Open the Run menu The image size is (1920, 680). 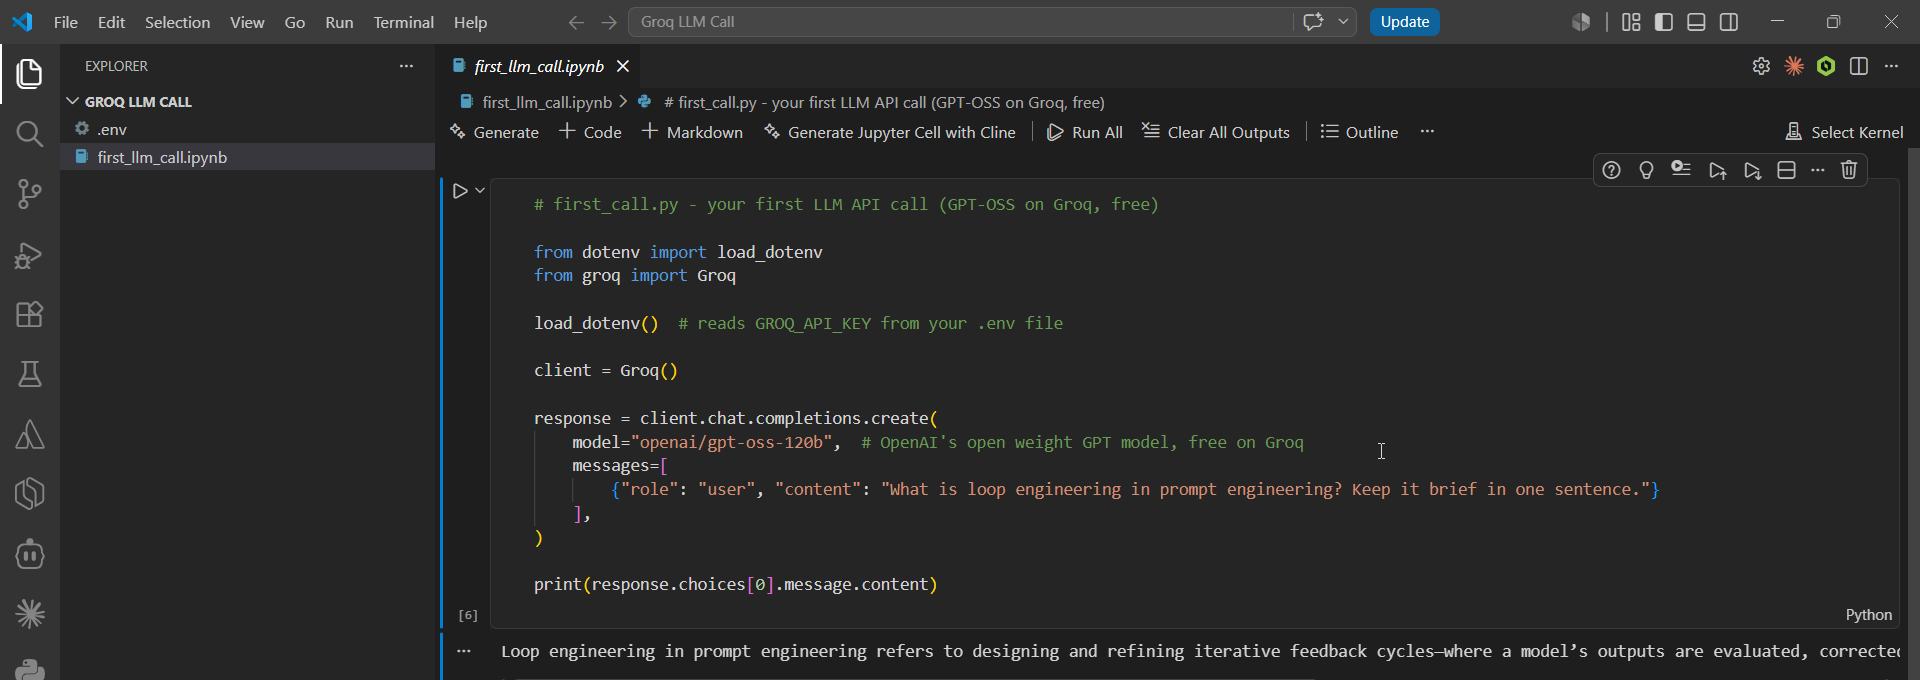[339, 22]
